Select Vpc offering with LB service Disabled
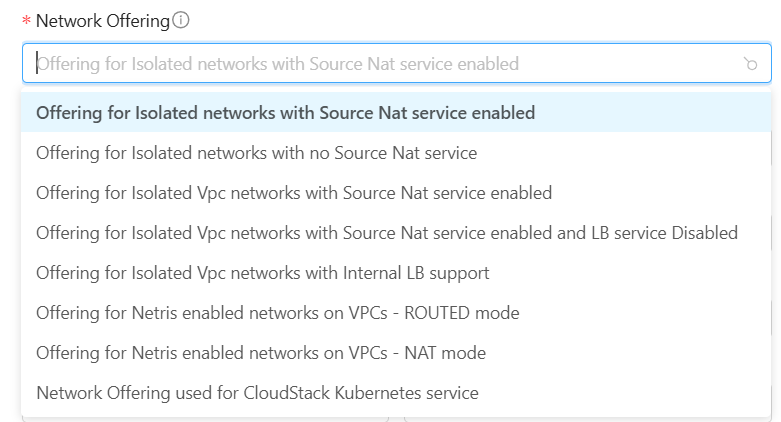Image resolution: width=781 pixels, height=422 pixels. 386,233
